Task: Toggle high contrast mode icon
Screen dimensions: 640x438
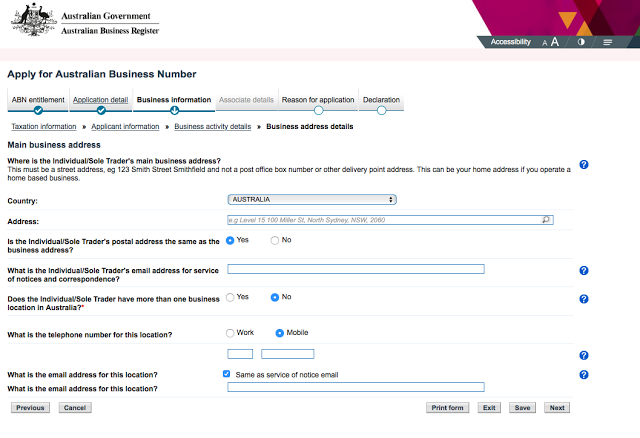Action: (581, 42)
